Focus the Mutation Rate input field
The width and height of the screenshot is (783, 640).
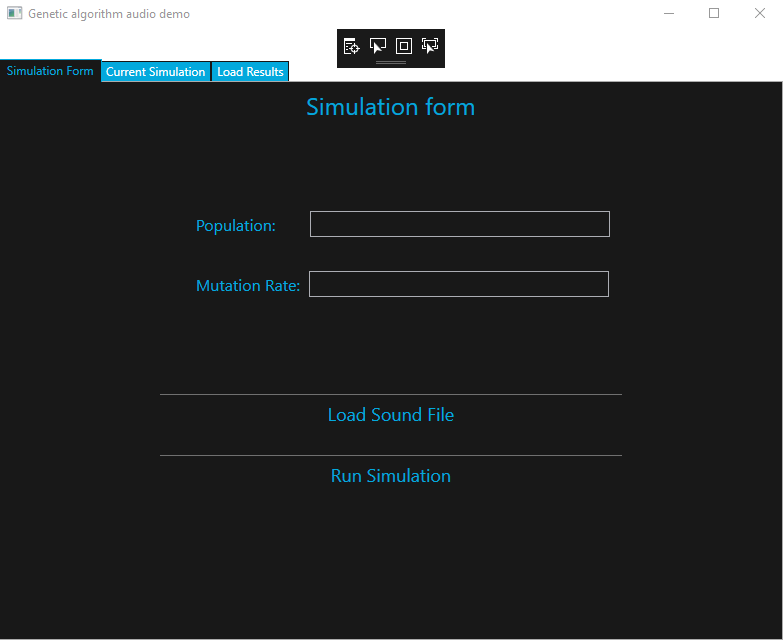pyautogui.click(x=459, y=284)
